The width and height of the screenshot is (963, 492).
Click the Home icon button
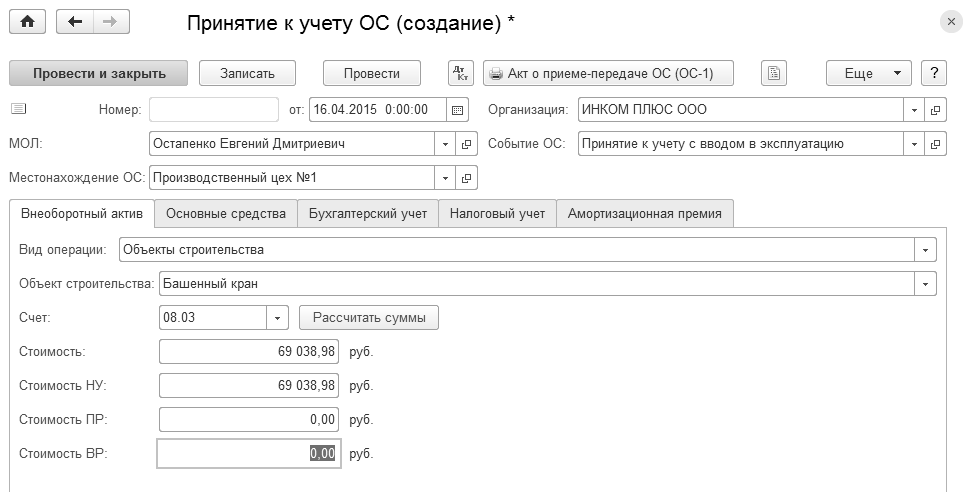(27, 22)
